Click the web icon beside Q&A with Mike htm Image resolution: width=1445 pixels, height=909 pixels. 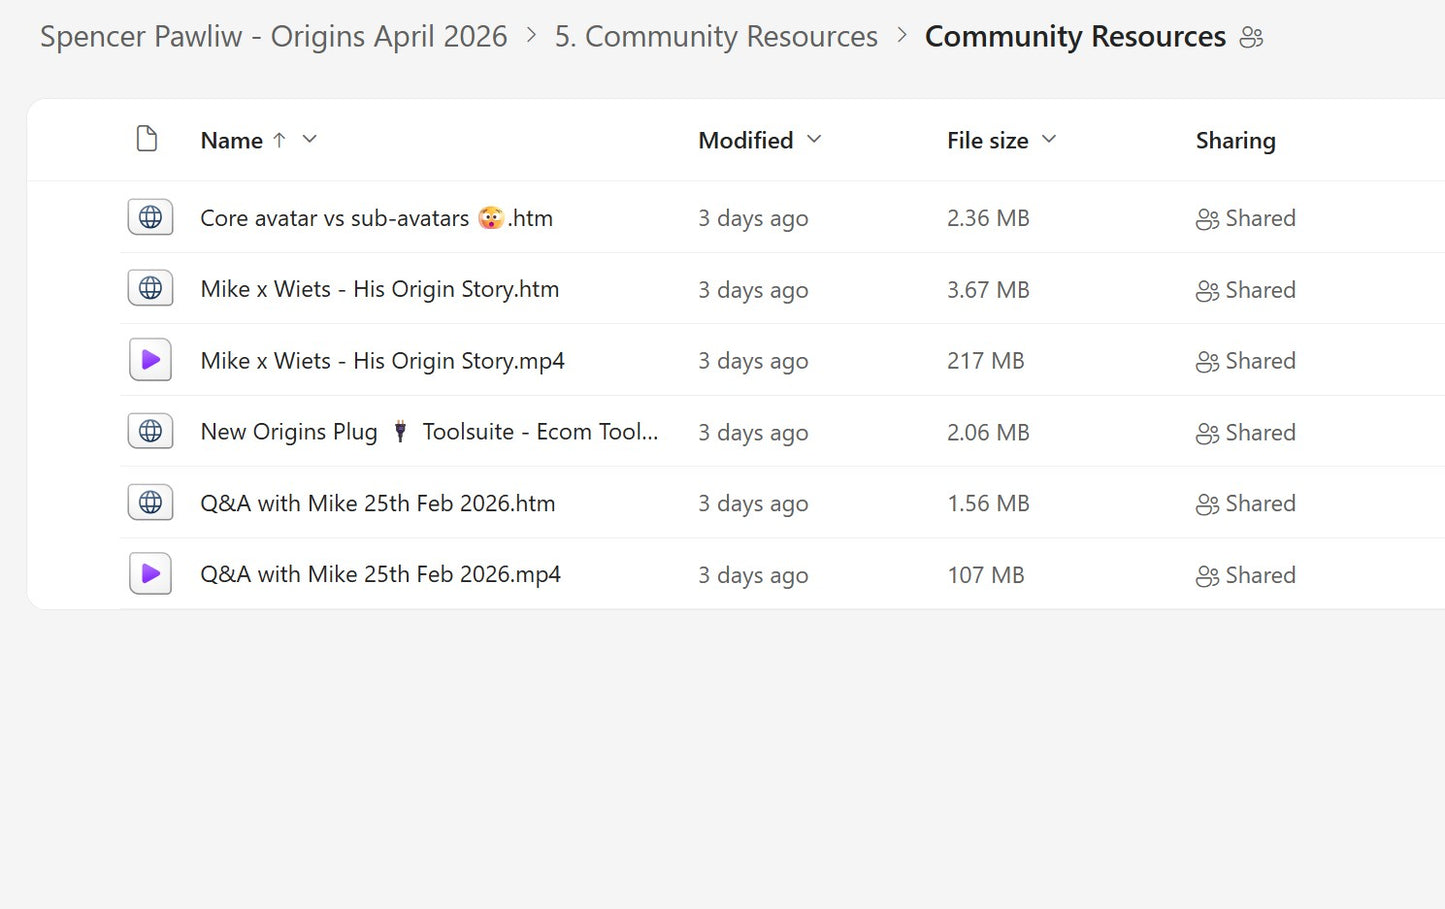(150, 502)
